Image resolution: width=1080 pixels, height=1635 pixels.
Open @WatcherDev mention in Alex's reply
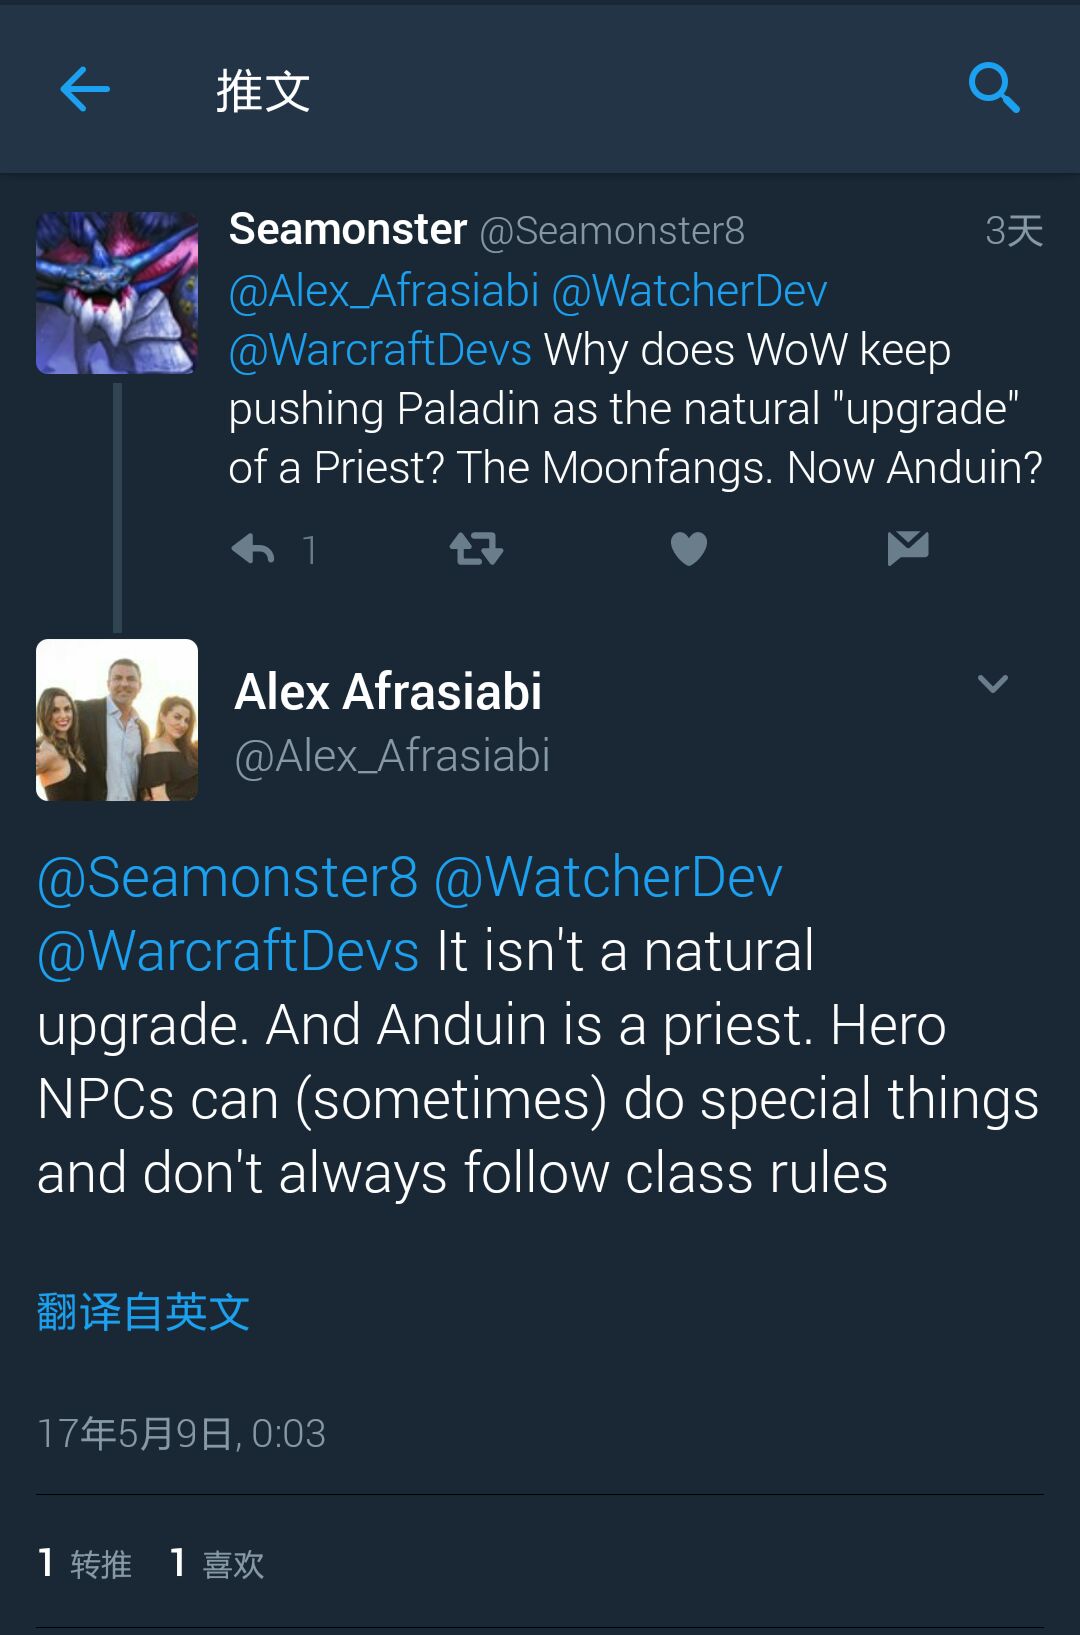(x=608, y=878)
